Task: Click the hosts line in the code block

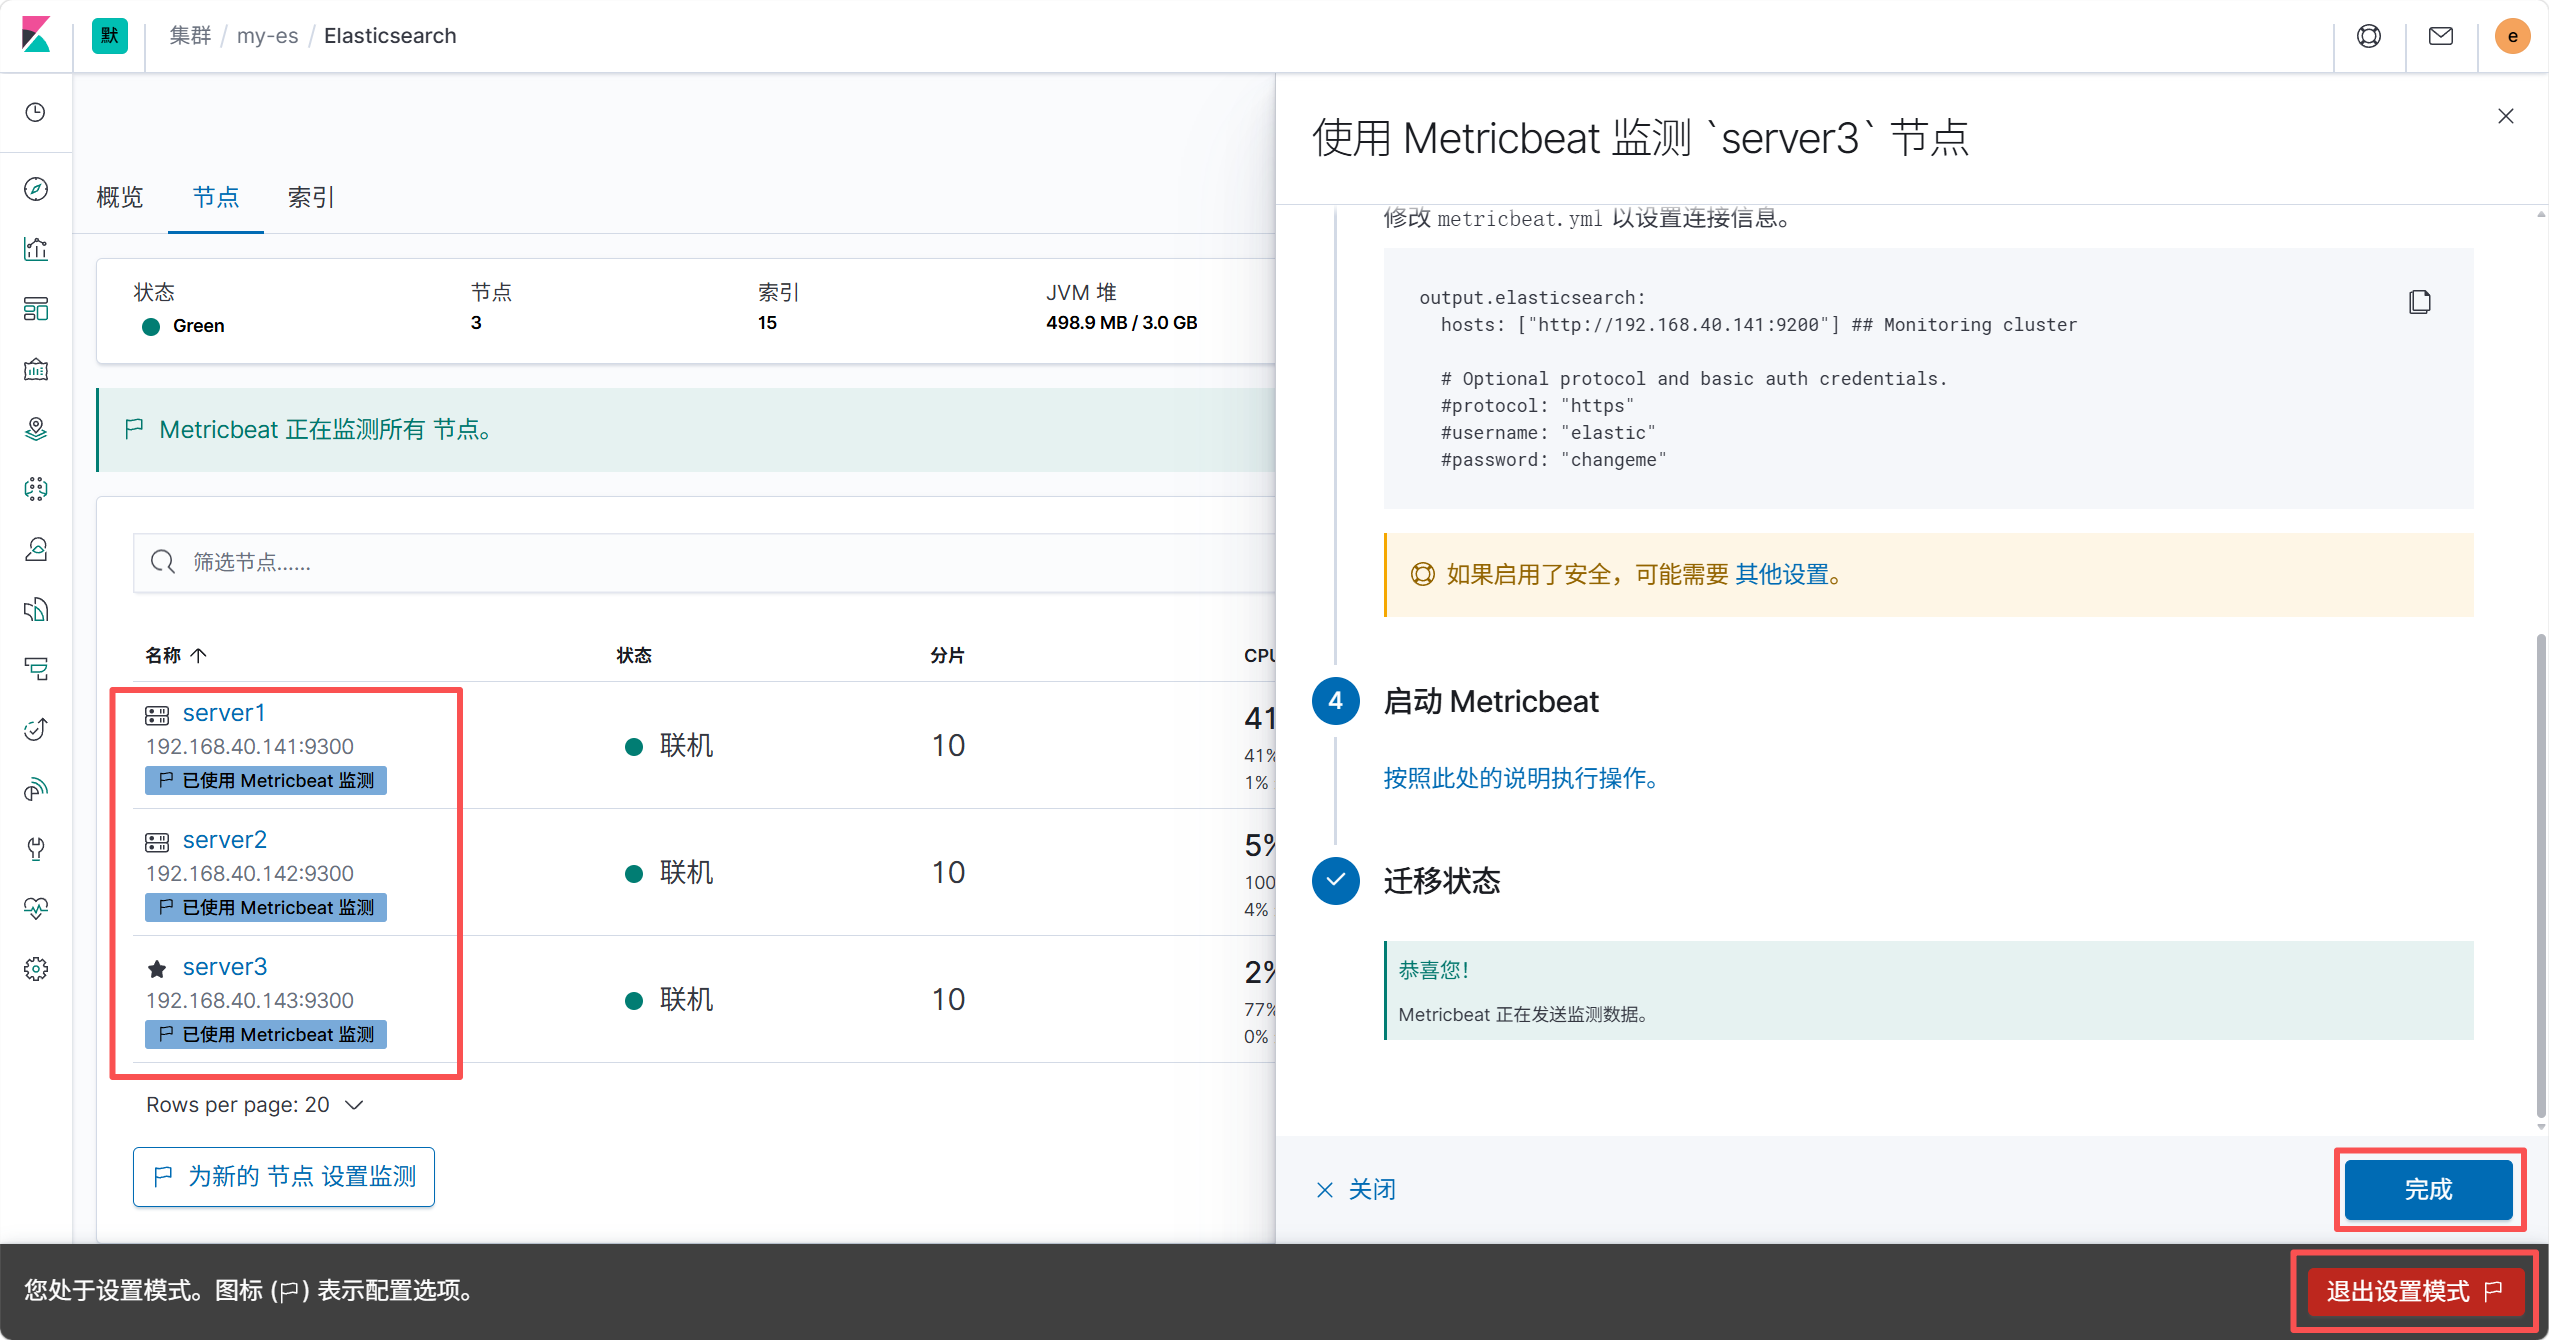Action: tap(1758, 325)
